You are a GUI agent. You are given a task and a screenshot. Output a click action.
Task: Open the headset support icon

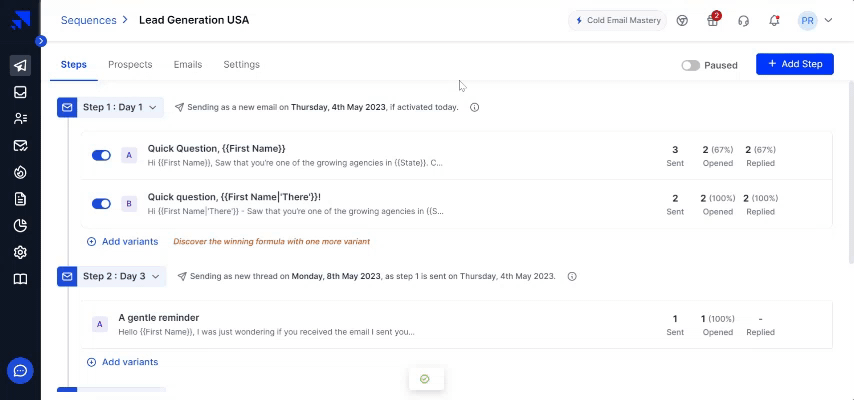[x=743, y=20]
